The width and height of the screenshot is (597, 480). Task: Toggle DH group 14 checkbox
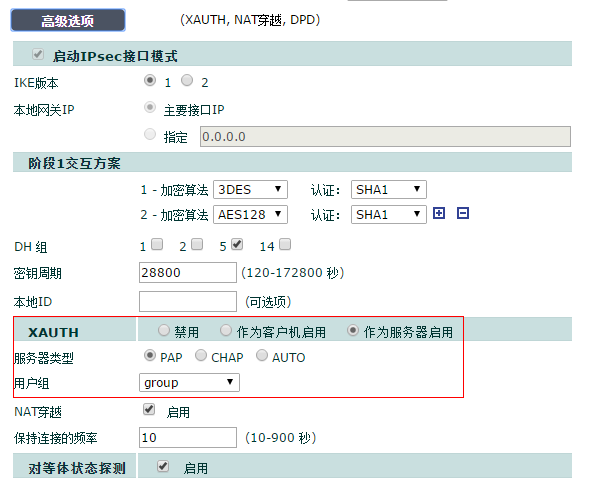[285, 244]
